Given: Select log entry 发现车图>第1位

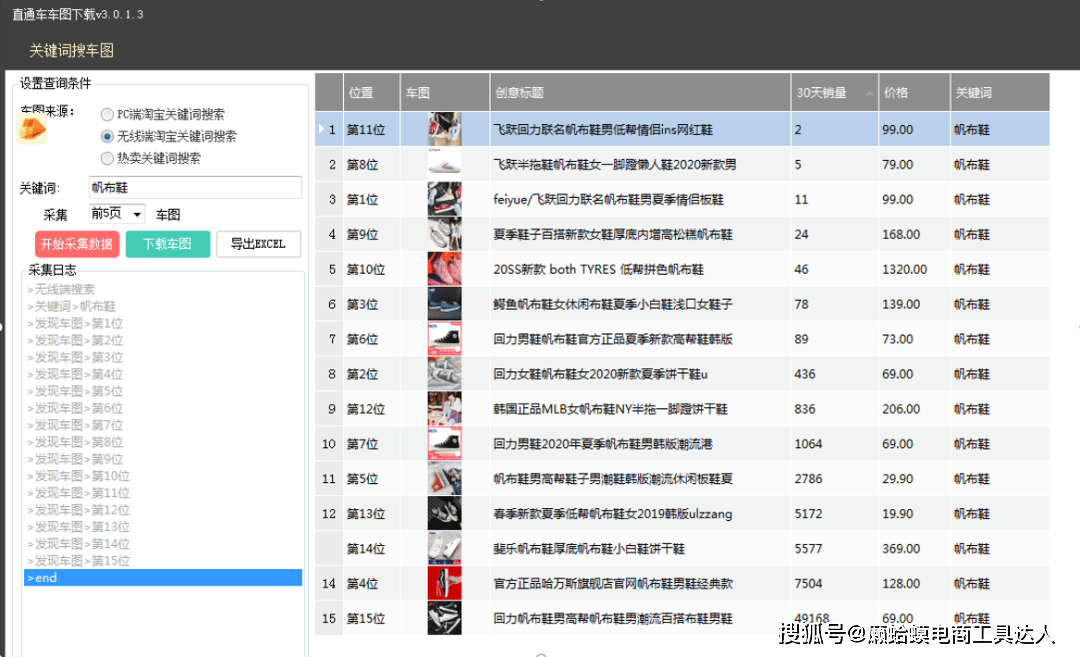Looking at the screenshot, I should (x=75, y=323).
